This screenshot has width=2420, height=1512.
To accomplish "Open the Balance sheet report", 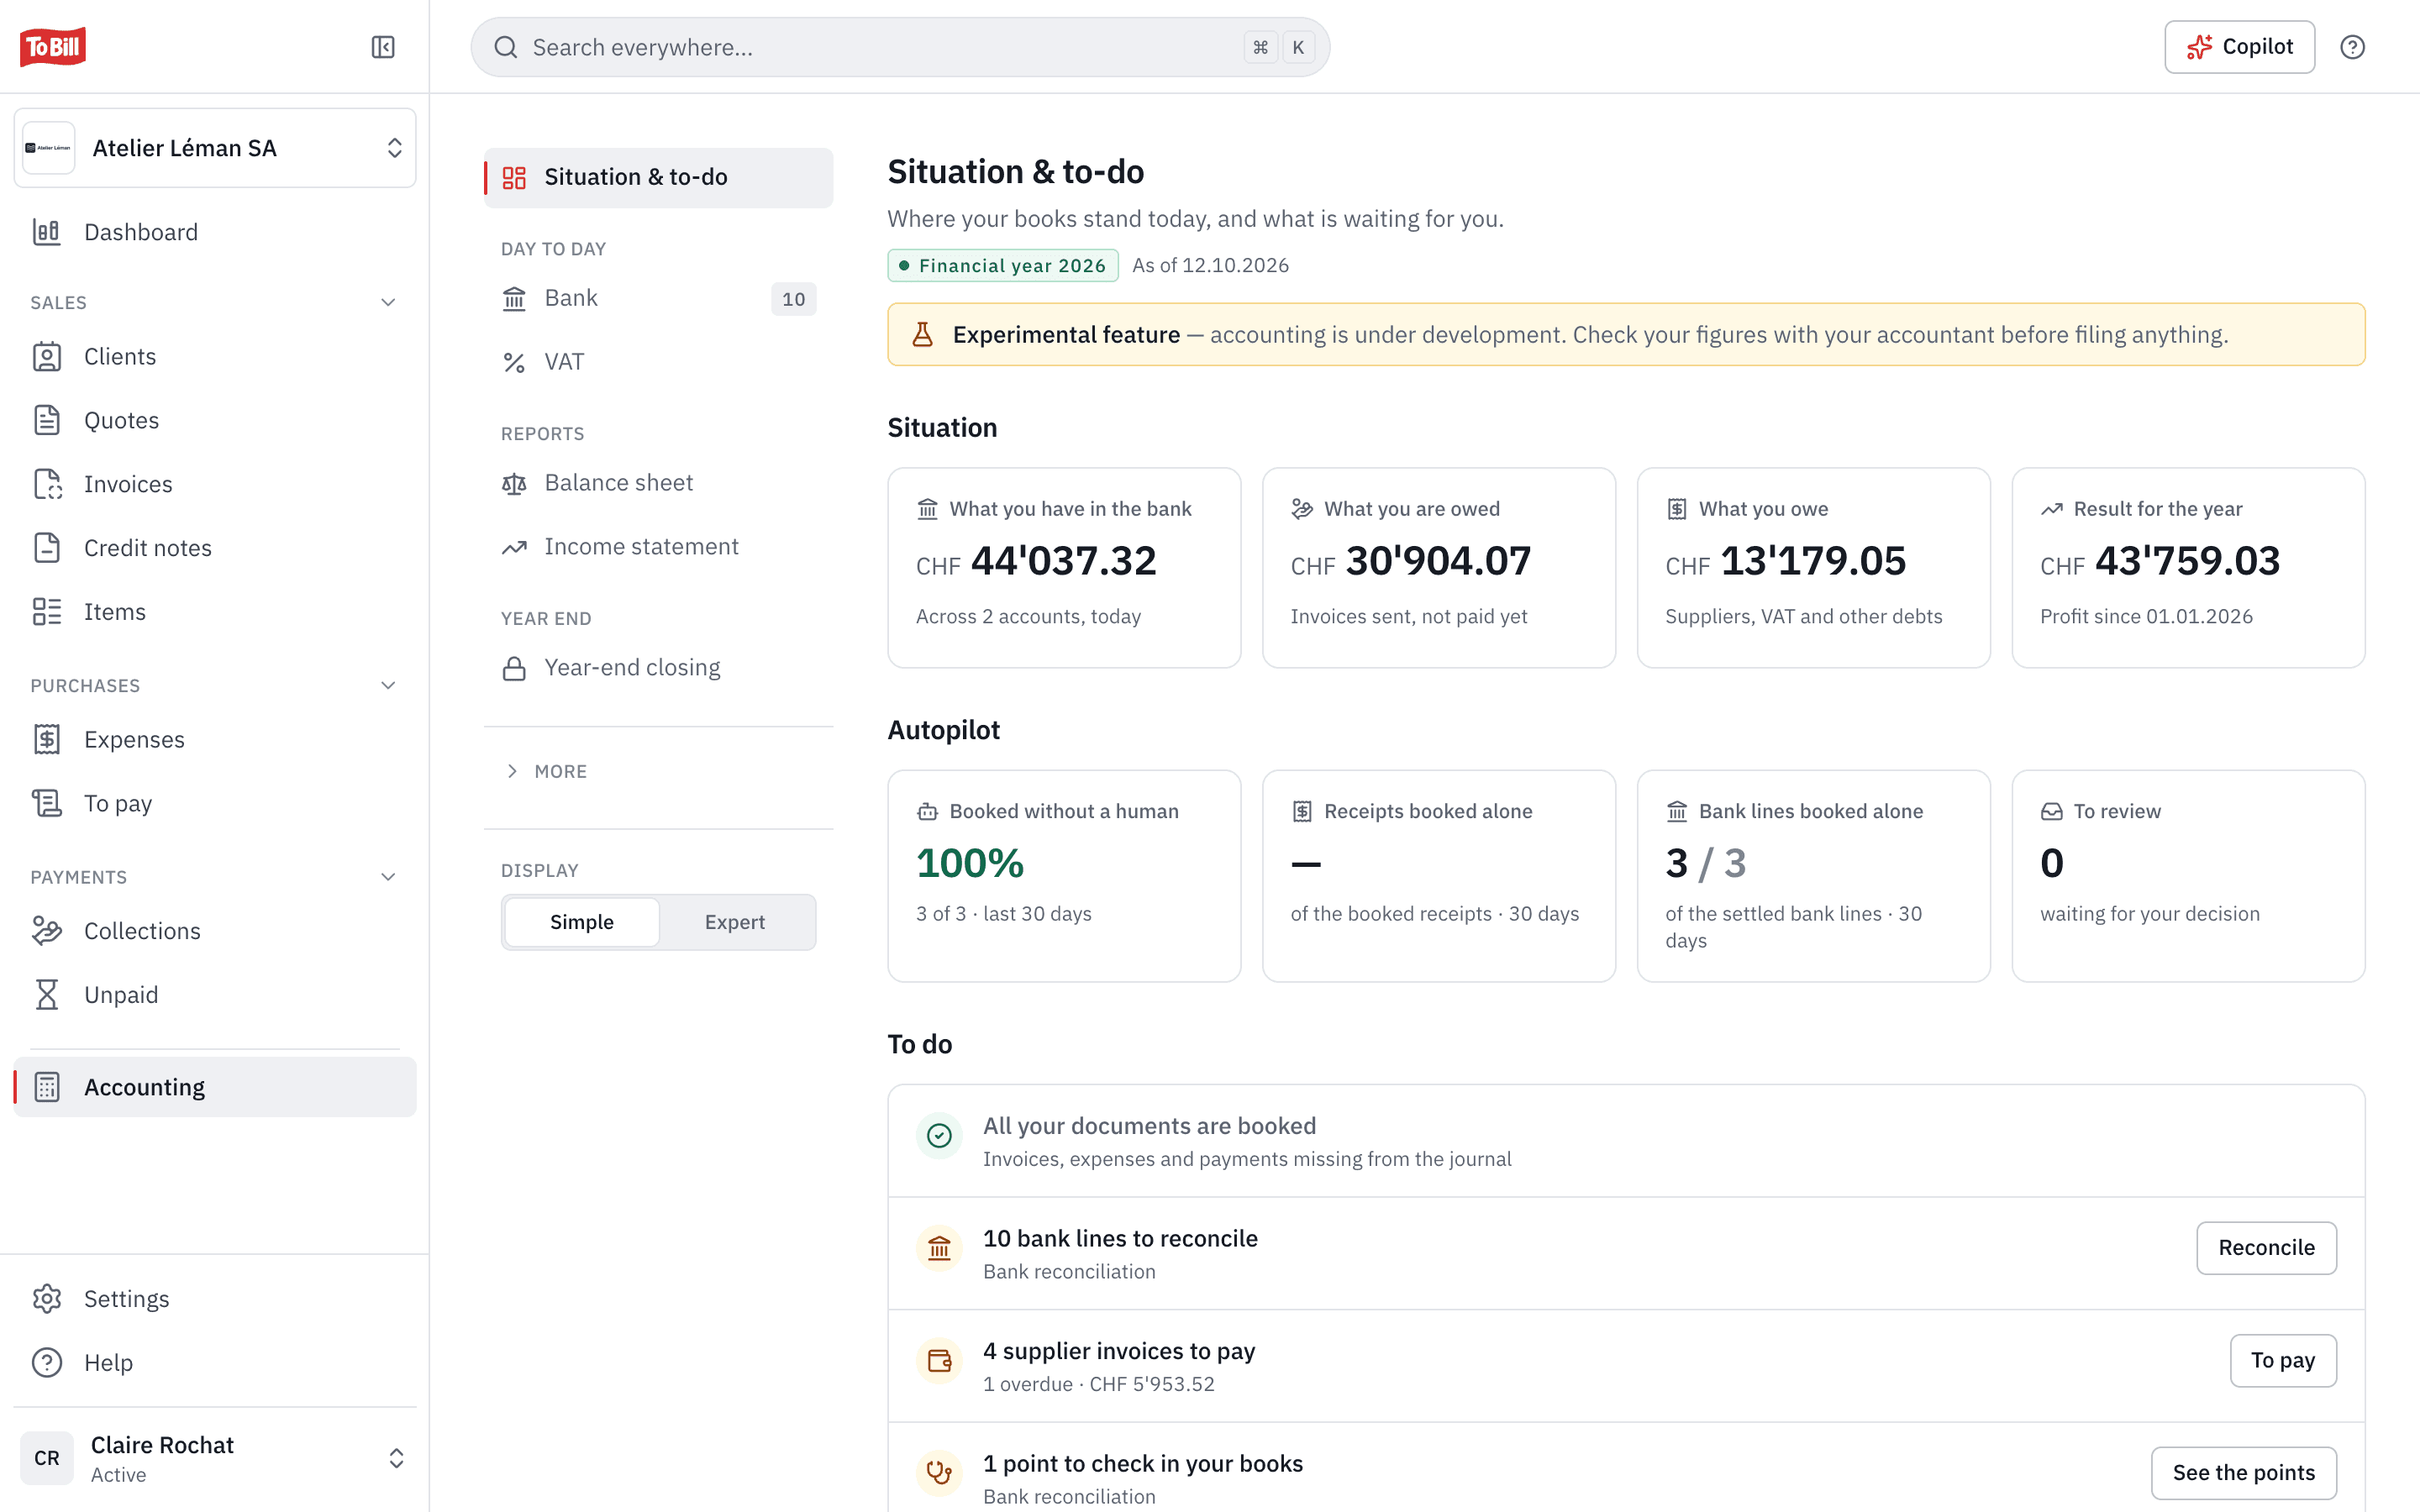I will 659,483.
